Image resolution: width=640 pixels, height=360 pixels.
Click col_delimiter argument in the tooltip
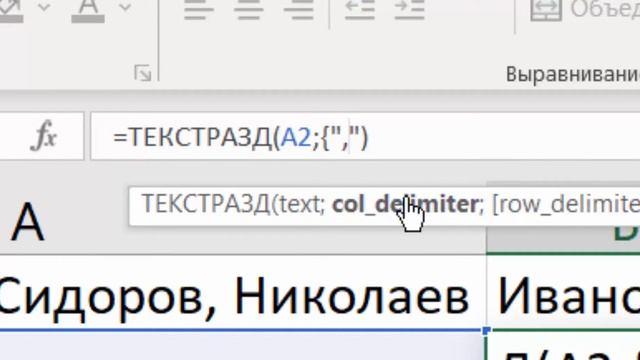404,204
